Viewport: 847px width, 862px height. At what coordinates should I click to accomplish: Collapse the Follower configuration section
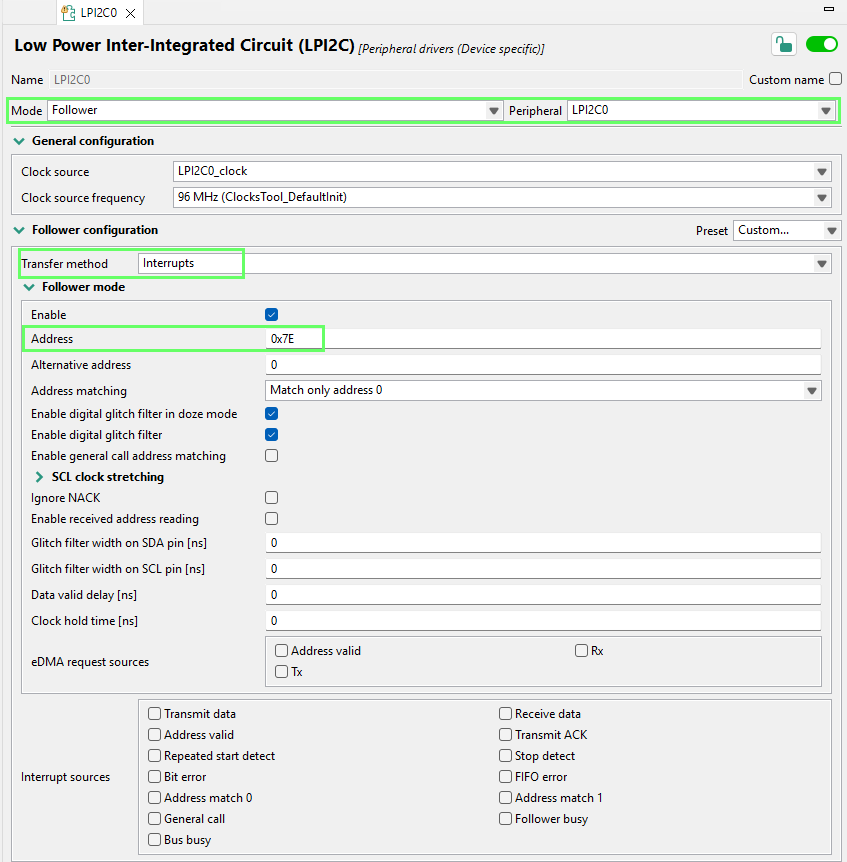click(19, 230)
